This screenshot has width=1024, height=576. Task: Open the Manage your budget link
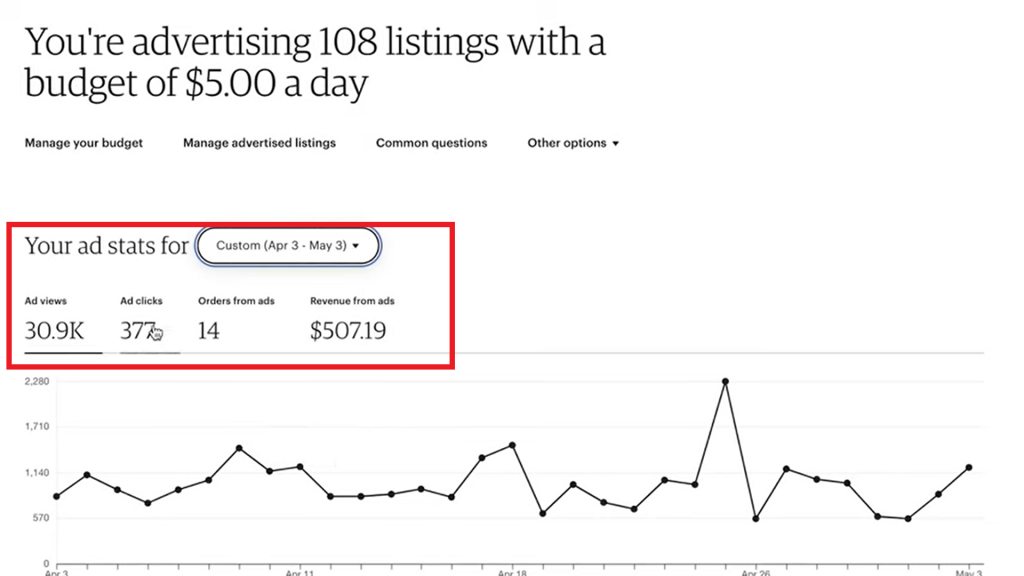[84, 143]
